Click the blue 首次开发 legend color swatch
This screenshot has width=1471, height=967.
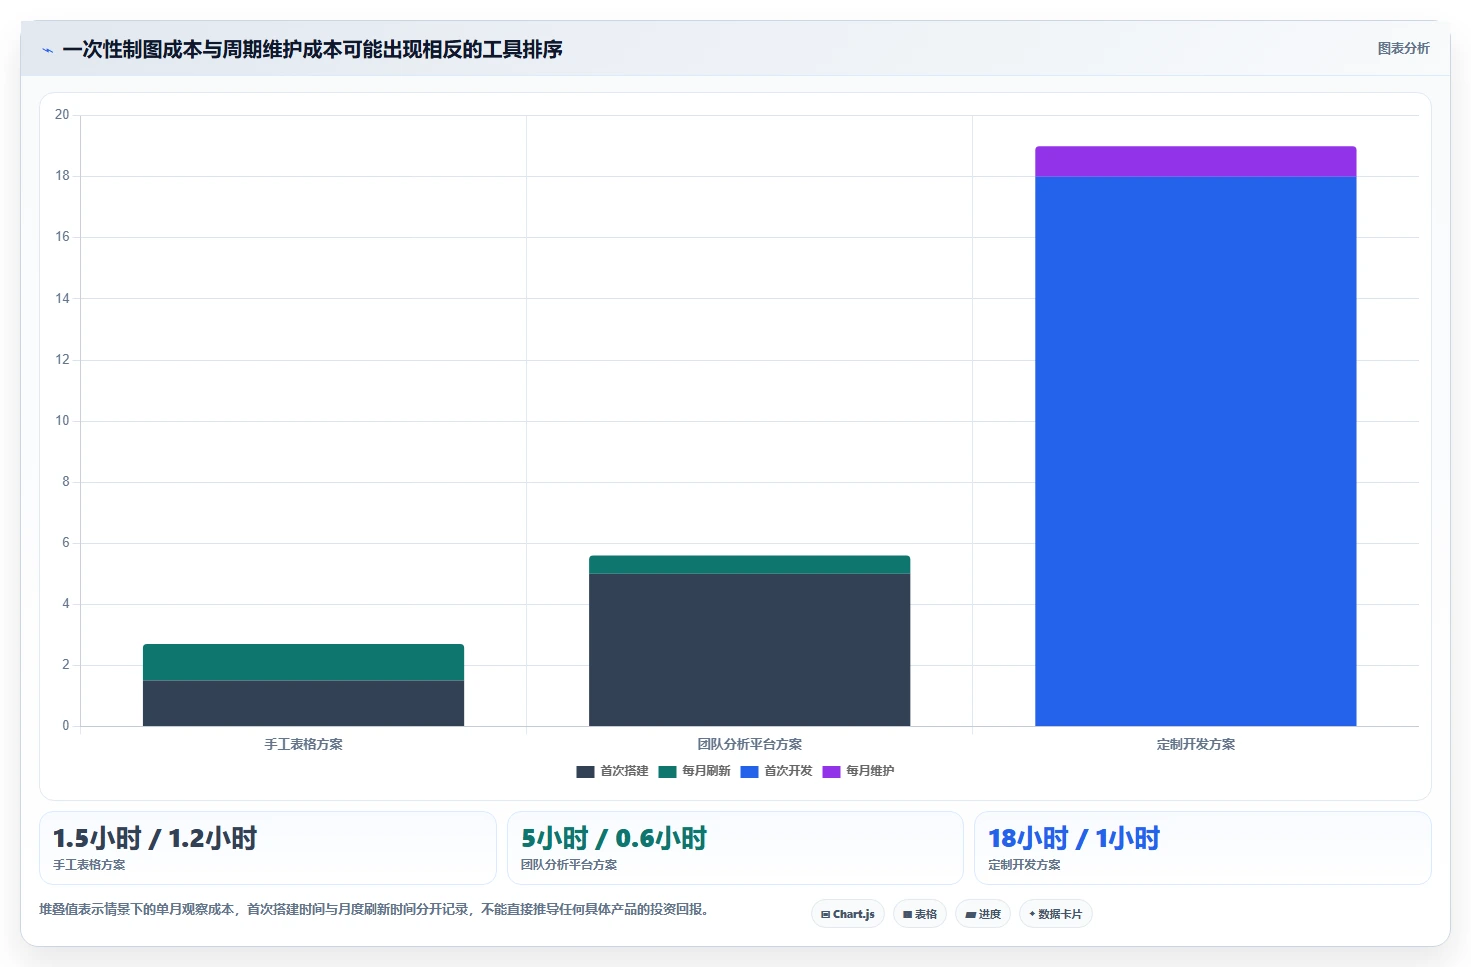[749, 772]
